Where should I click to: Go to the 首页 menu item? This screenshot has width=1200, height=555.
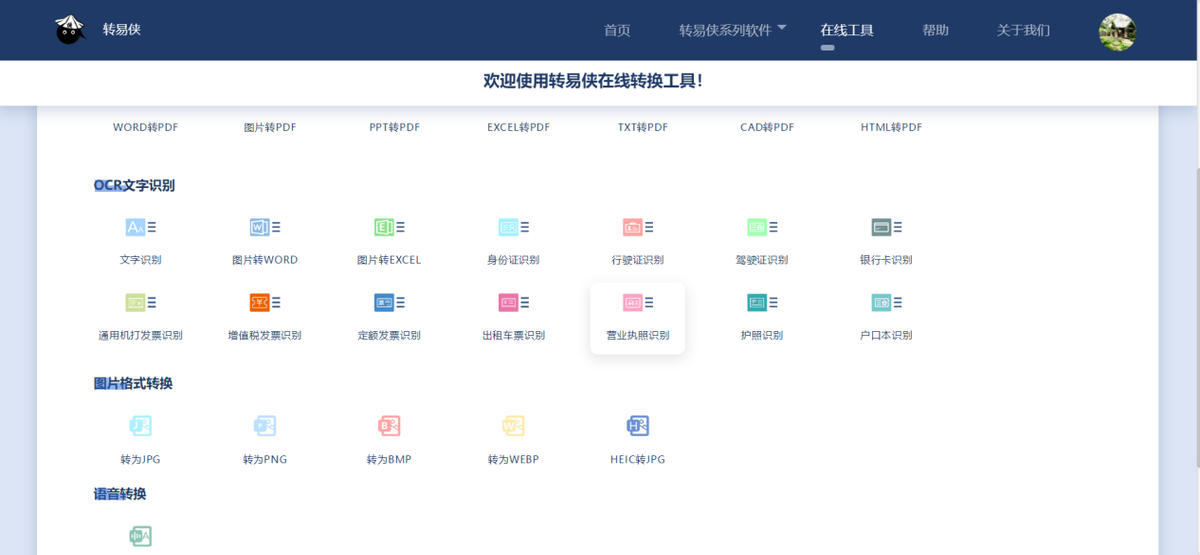(617, 30)
